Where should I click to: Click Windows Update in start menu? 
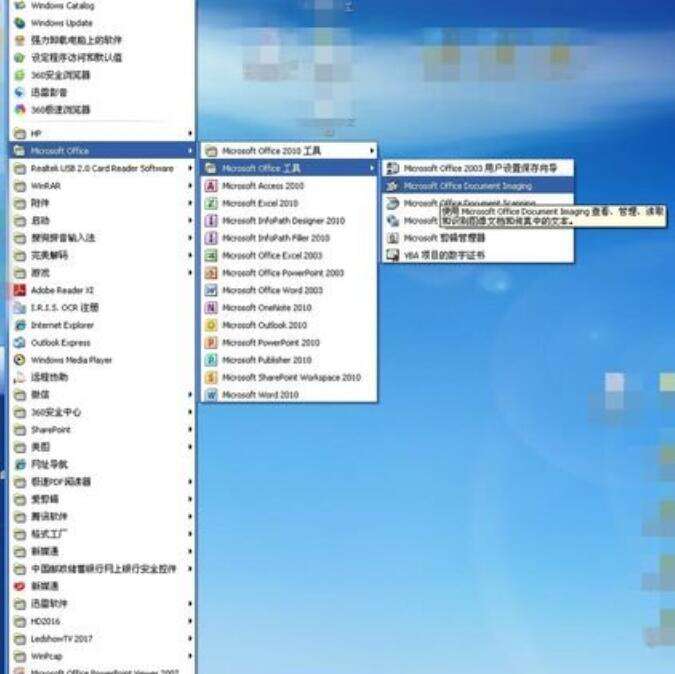102,23
